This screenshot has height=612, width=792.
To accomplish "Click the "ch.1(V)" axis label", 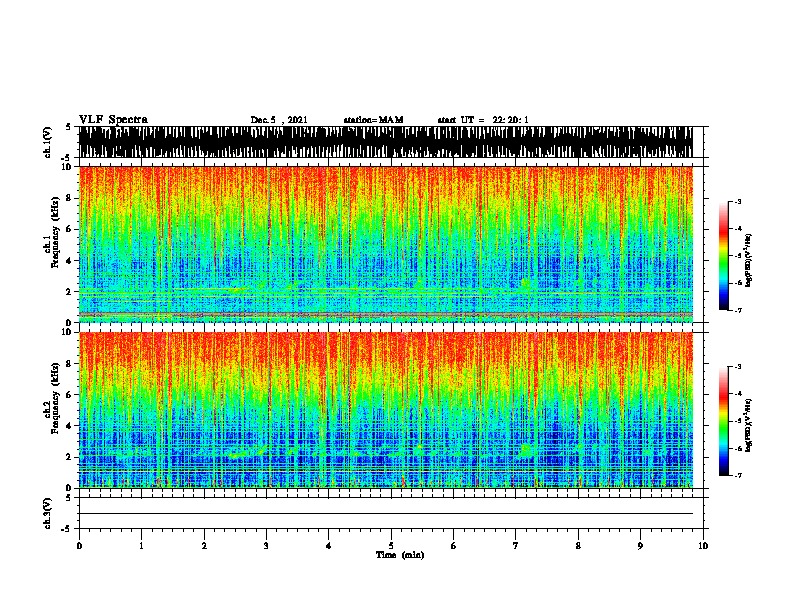I will [48, 142].
